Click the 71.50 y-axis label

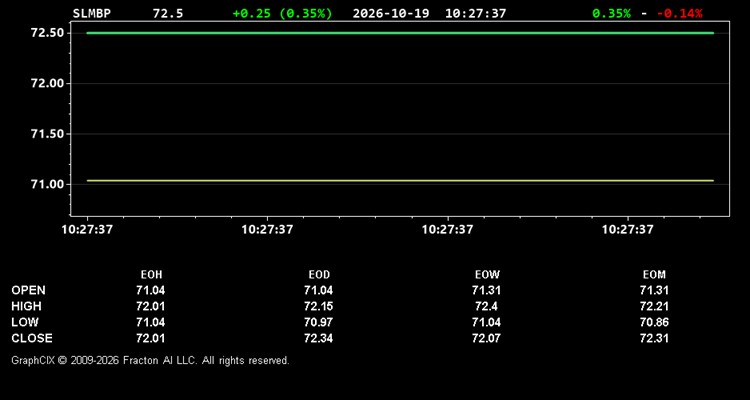[47, 134]
